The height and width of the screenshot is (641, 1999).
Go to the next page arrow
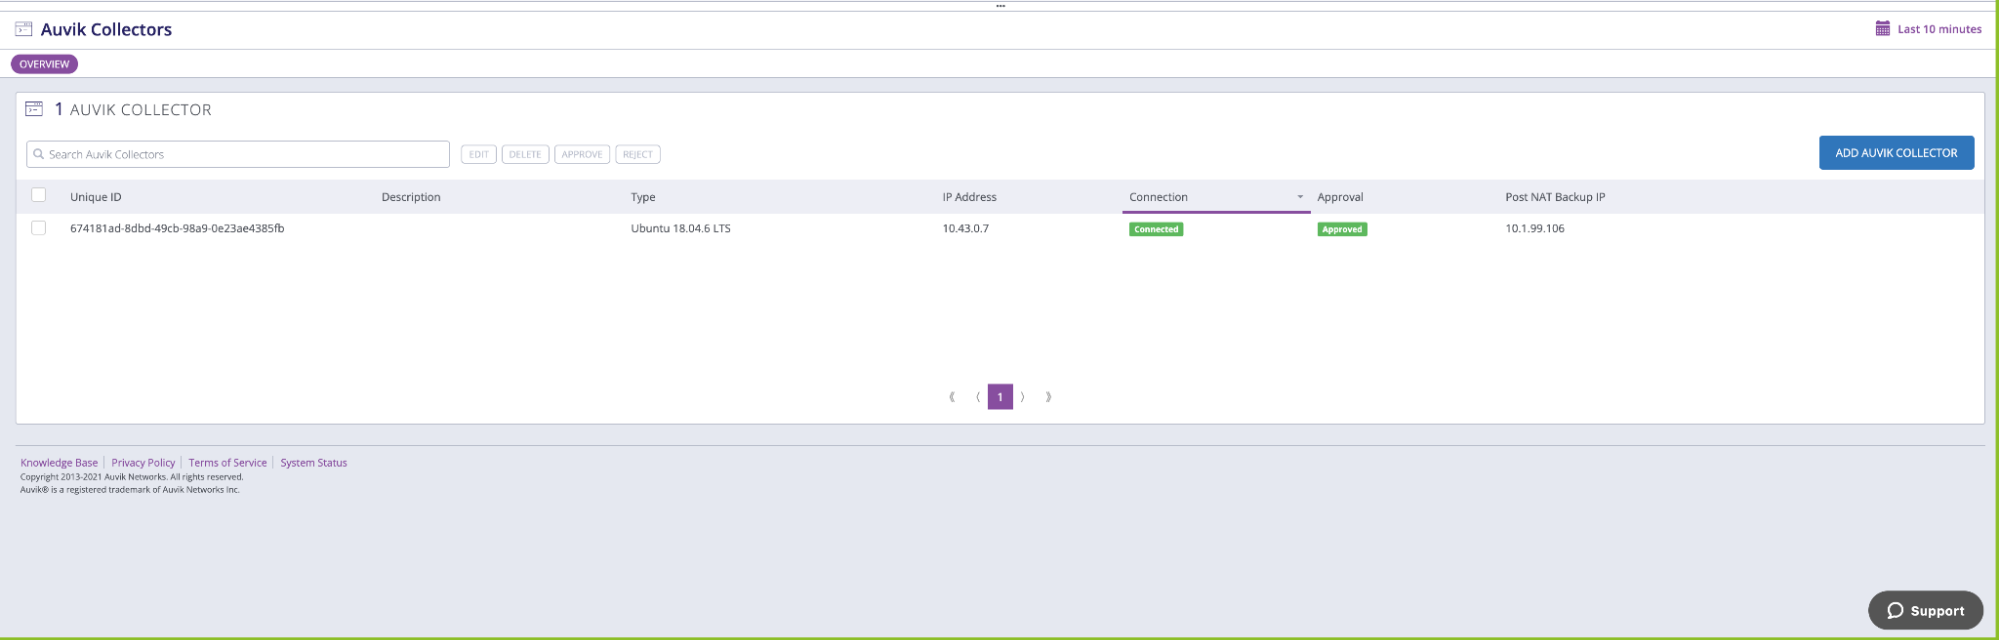(1022, 397)
